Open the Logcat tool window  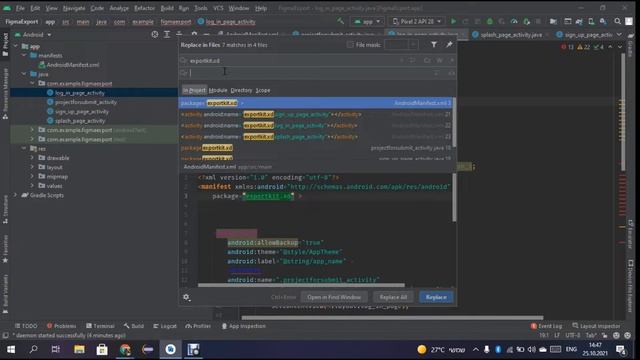pos(165,326)
